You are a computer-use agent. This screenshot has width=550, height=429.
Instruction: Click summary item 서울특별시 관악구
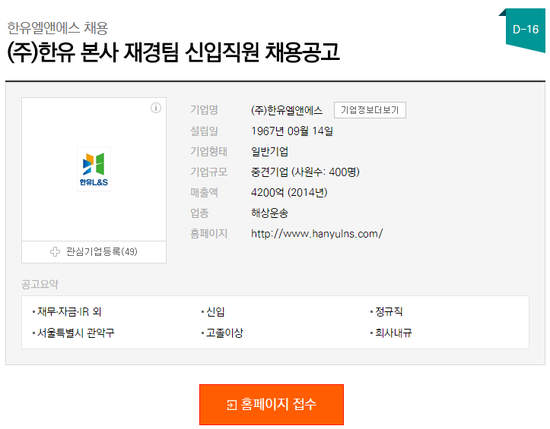tap(76, 333)
